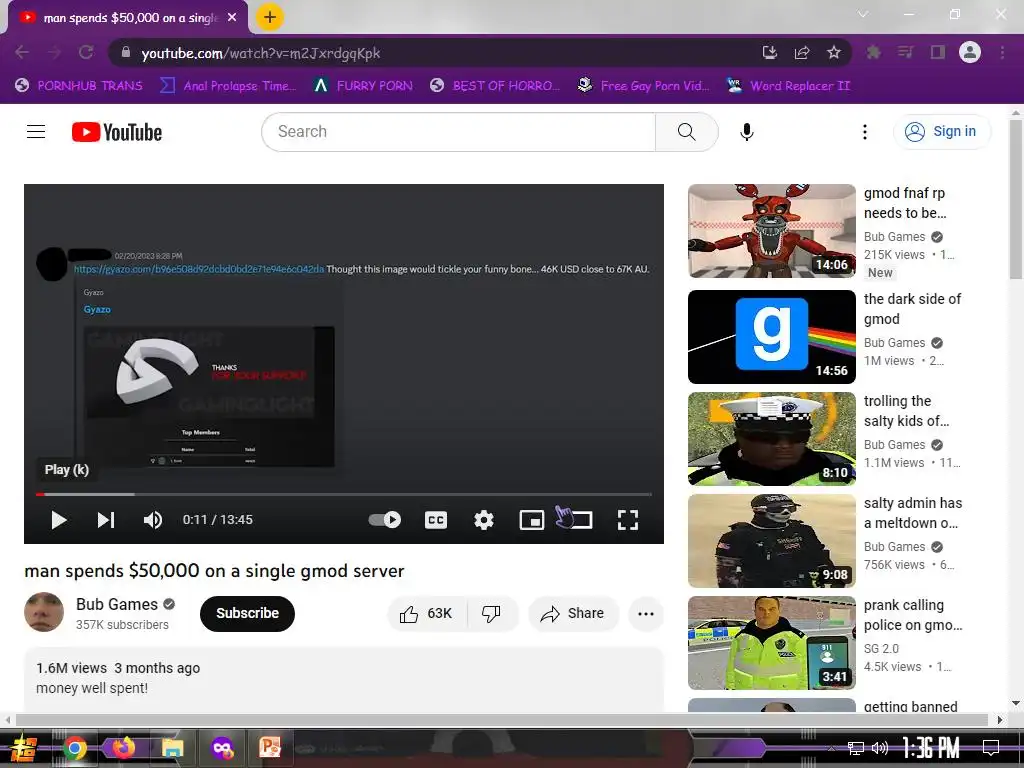Go back in browser history

click(x=22, y=53)
